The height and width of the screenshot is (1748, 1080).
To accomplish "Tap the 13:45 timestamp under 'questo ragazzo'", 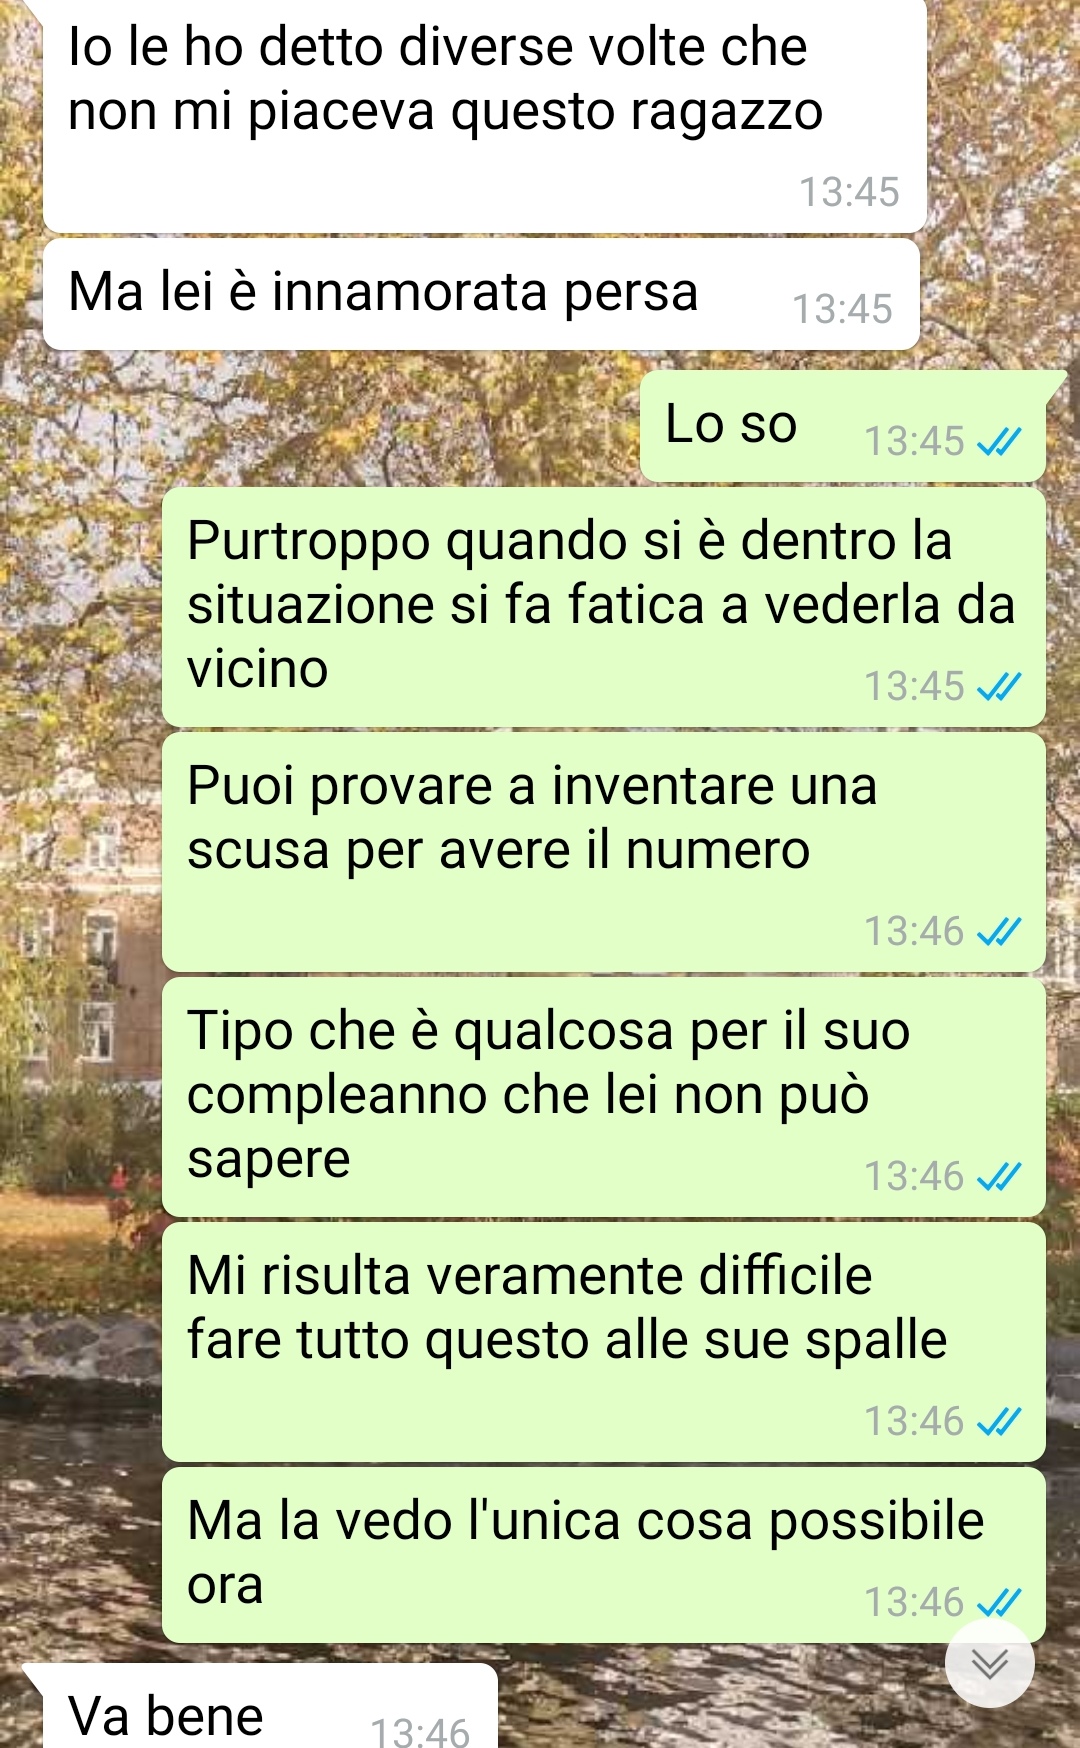I will tap(849, 192).
